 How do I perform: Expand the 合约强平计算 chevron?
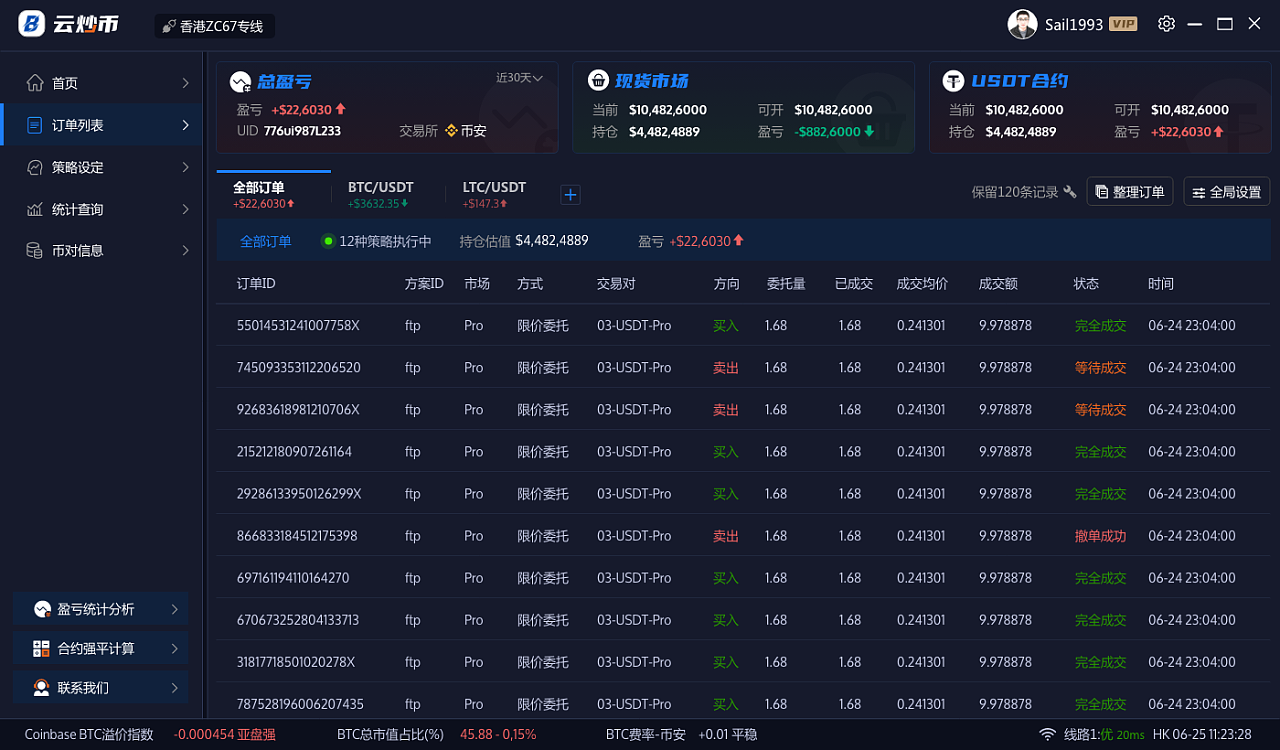(174, 648)
